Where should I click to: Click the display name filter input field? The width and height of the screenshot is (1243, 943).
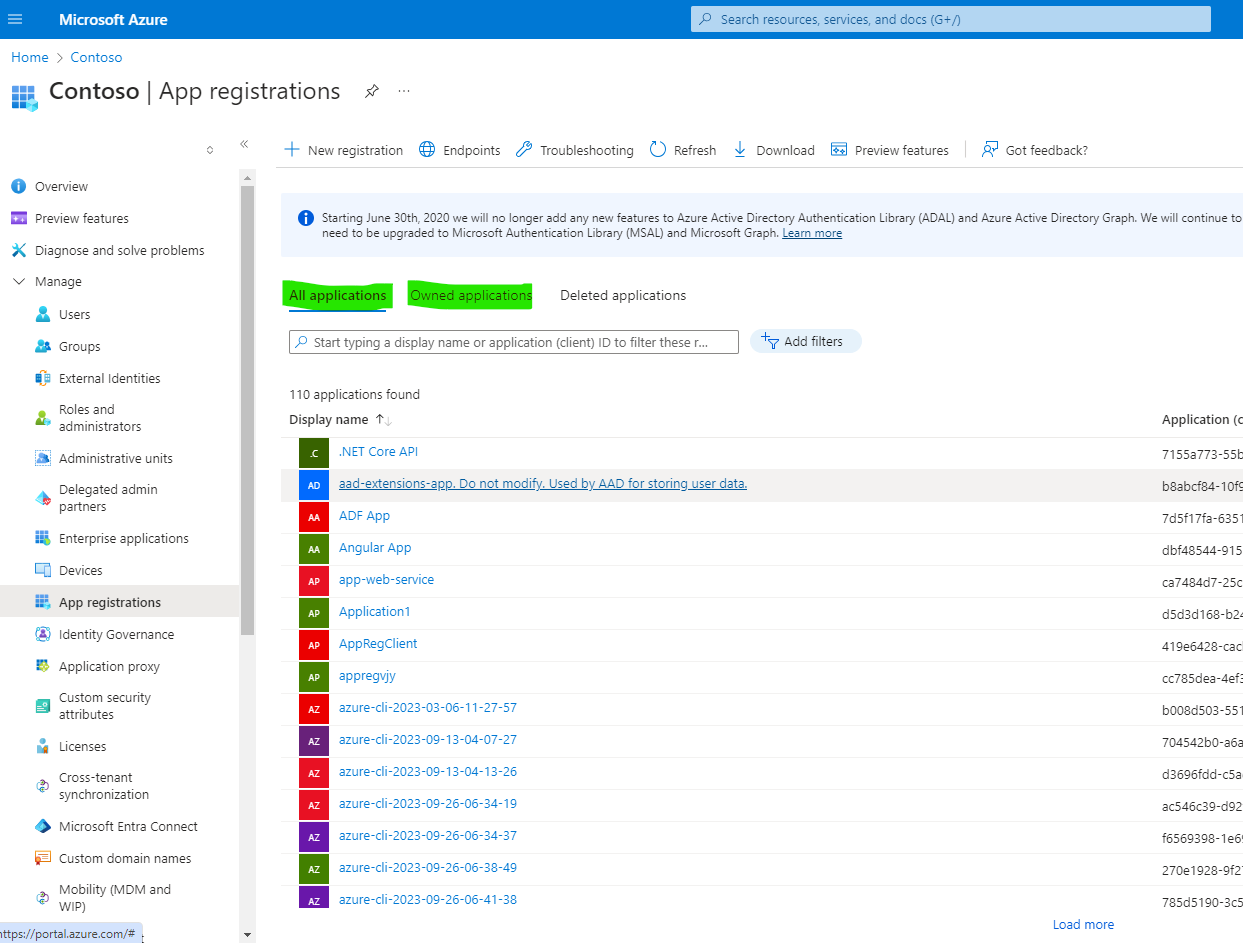click(x=513, y=341)
